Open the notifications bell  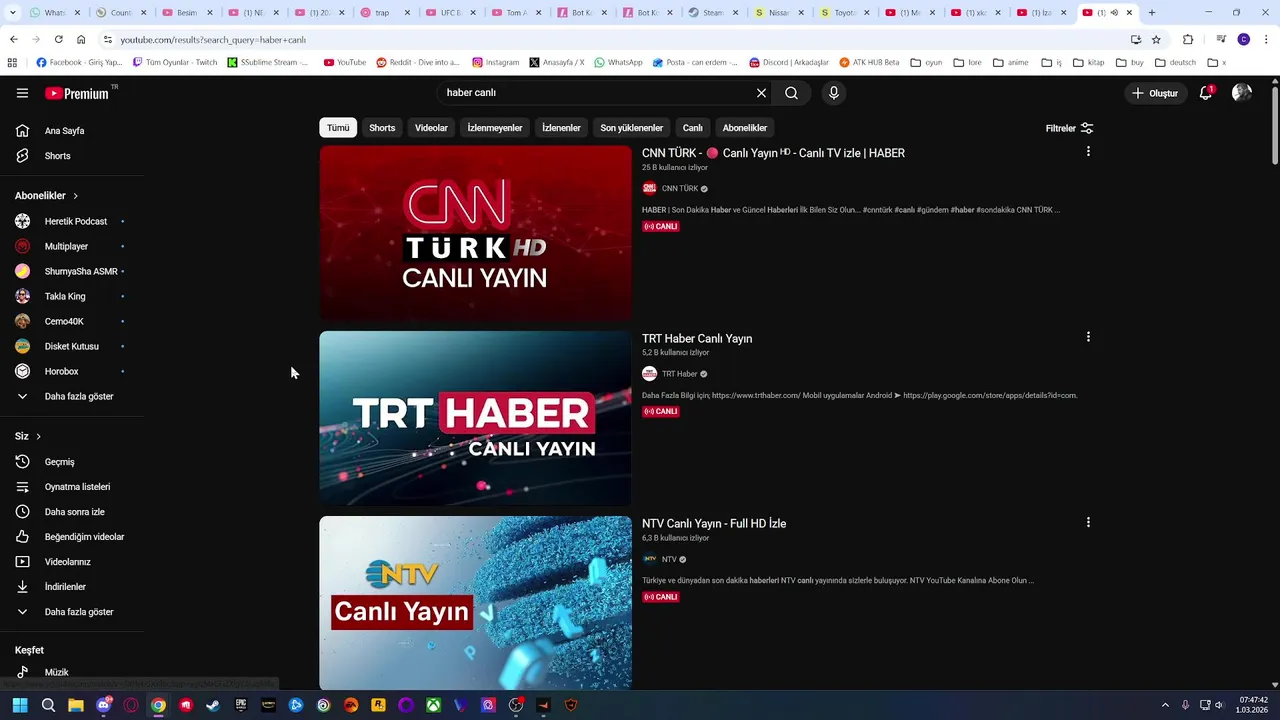[x=1206, y=93]
